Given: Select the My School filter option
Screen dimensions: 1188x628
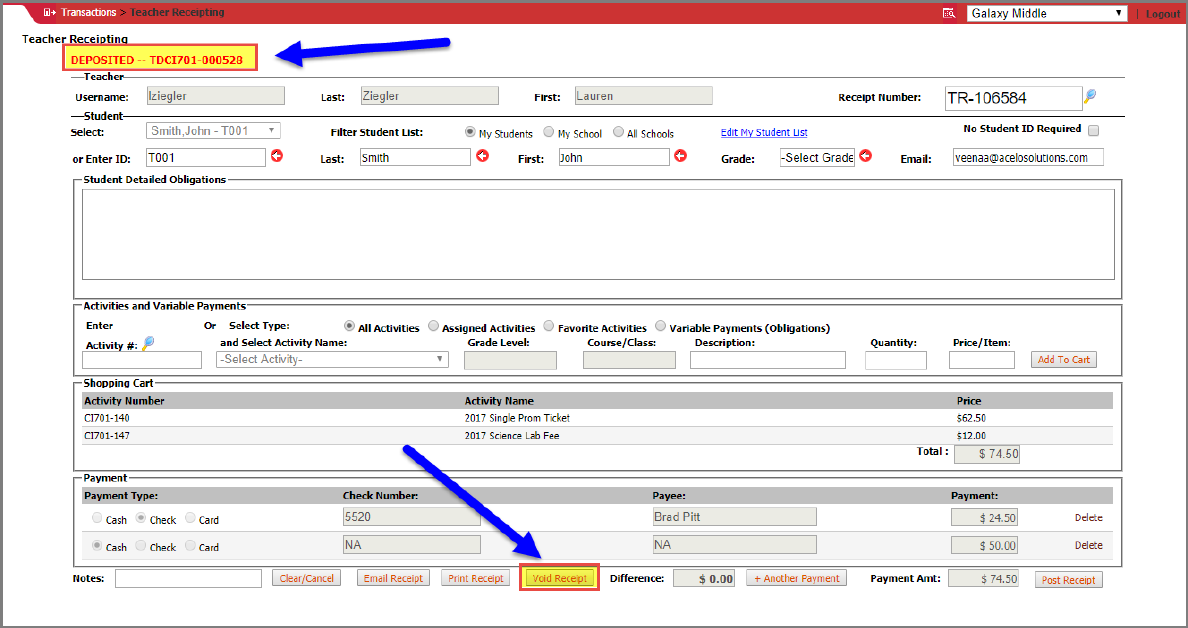Looking at the screenshot, I should (x=549, y=132).
